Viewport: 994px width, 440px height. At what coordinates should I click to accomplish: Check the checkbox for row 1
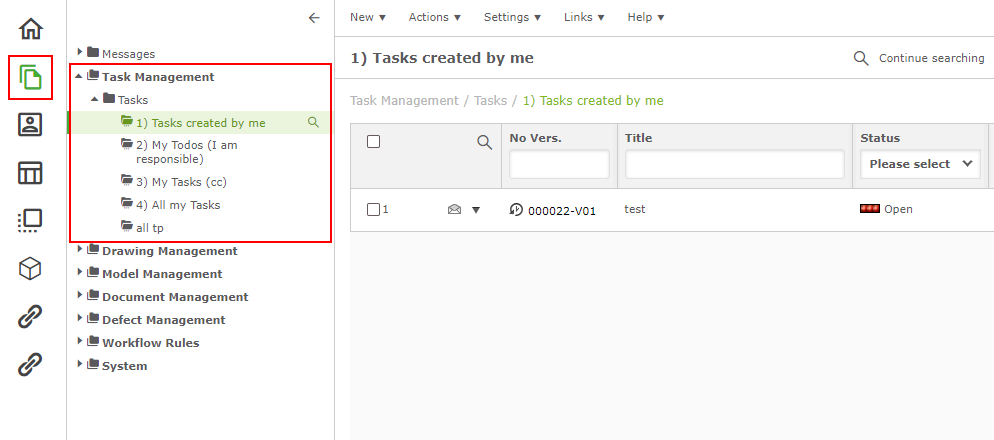pyautogui.click(x=374, y=210)
